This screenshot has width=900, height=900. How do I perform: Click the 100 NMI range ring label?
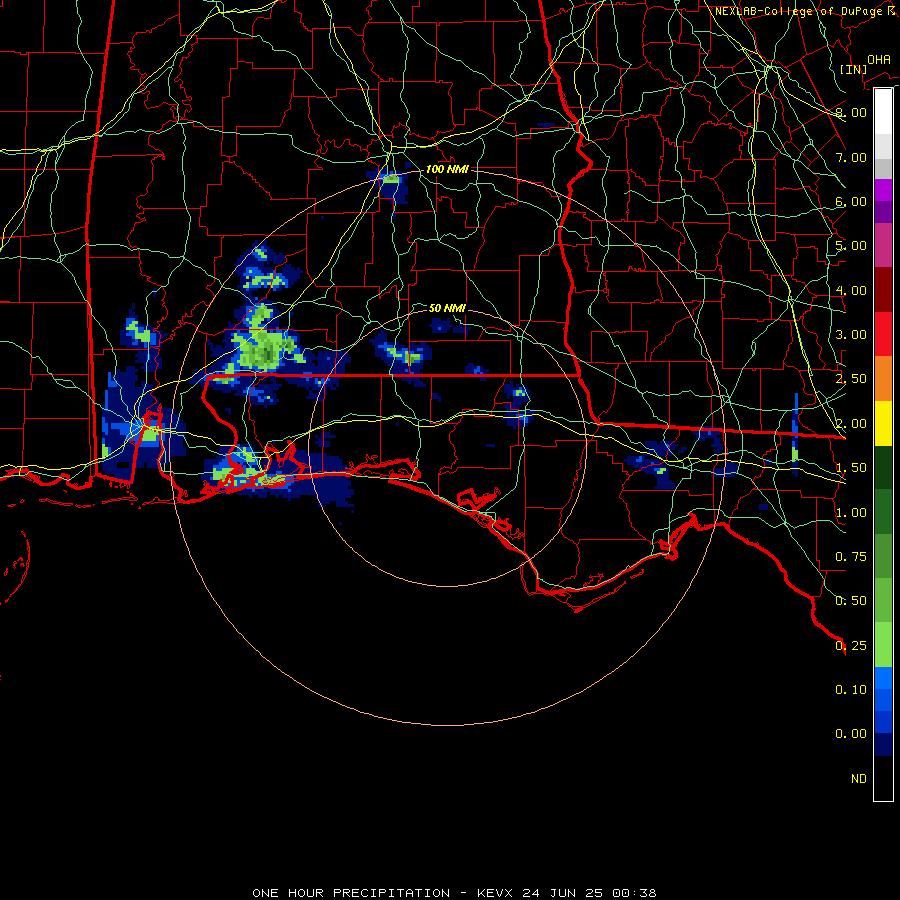click(x=447, y=169)
